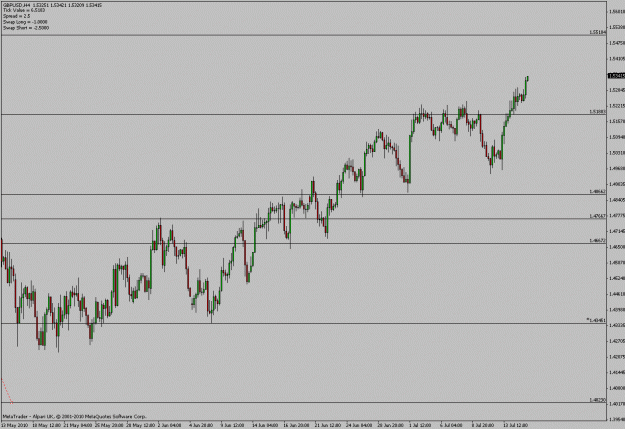Select the horizontal line labeled 1.55184
625x429 pixels.
(x=303, y=35)
